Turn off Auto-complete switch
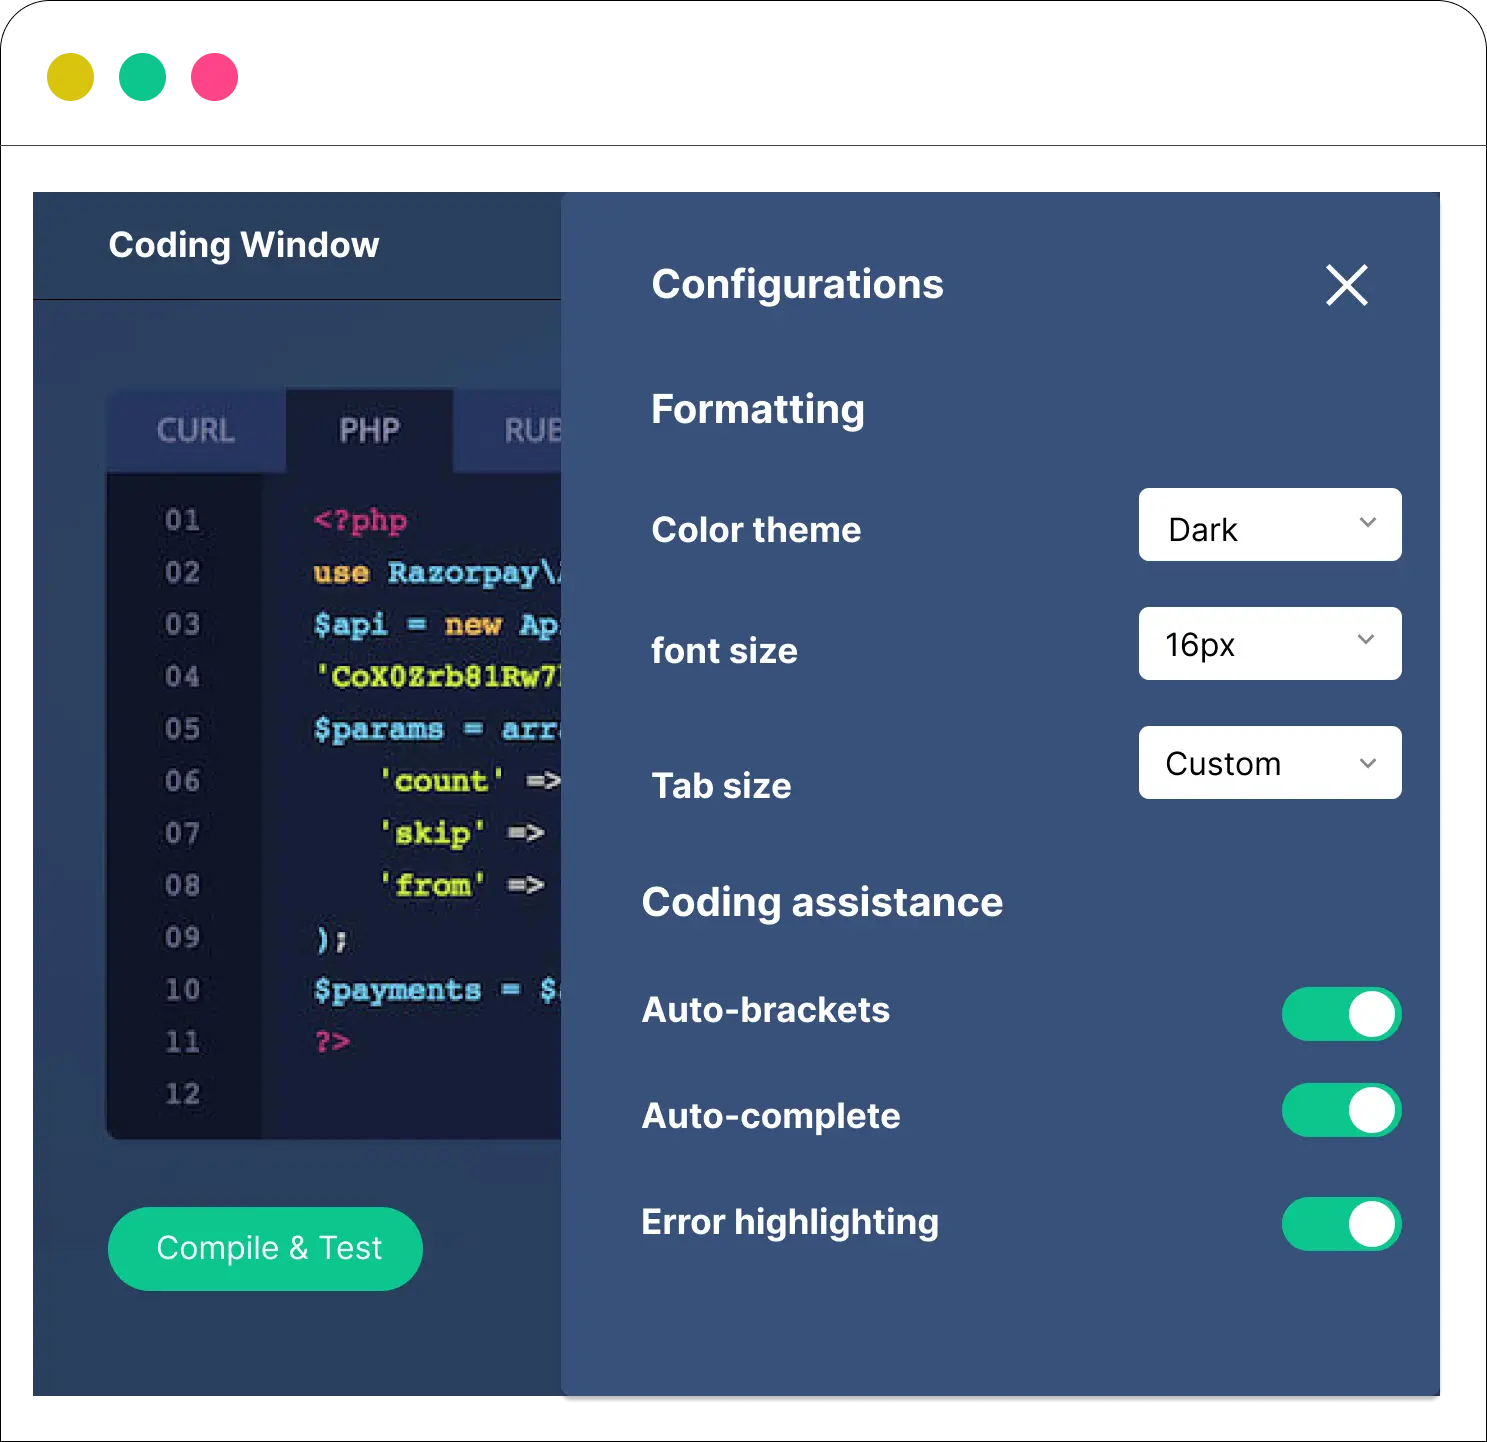Viewport: 1487px width, 1442px height. click(x=1341, y=1110)
